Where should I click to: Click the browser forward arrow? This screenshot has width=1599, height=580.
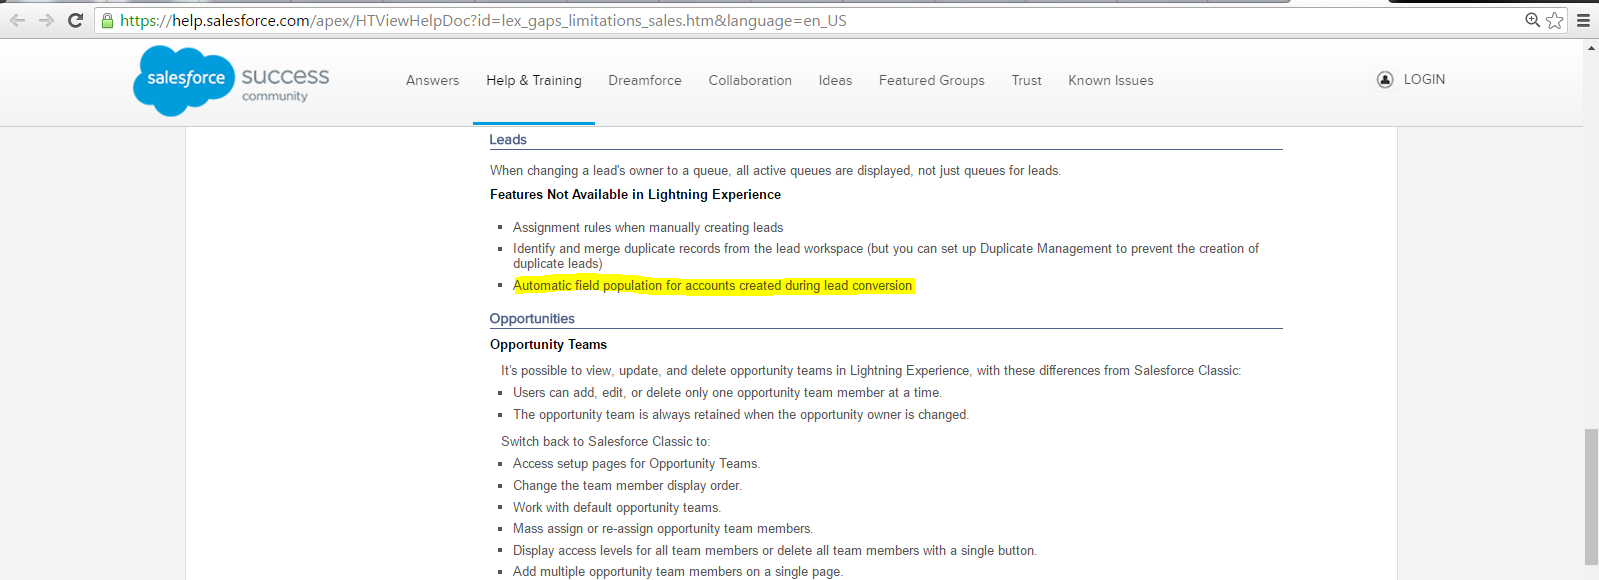(x=46, y=20)
